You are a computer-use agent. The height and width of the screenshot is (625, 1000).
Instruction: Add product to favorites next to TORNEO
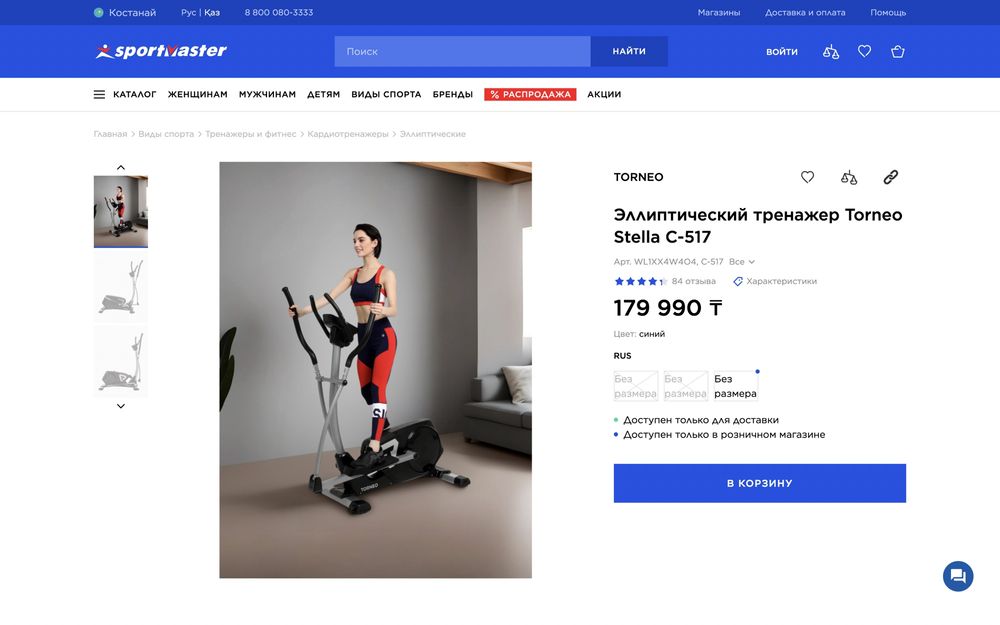807,177
